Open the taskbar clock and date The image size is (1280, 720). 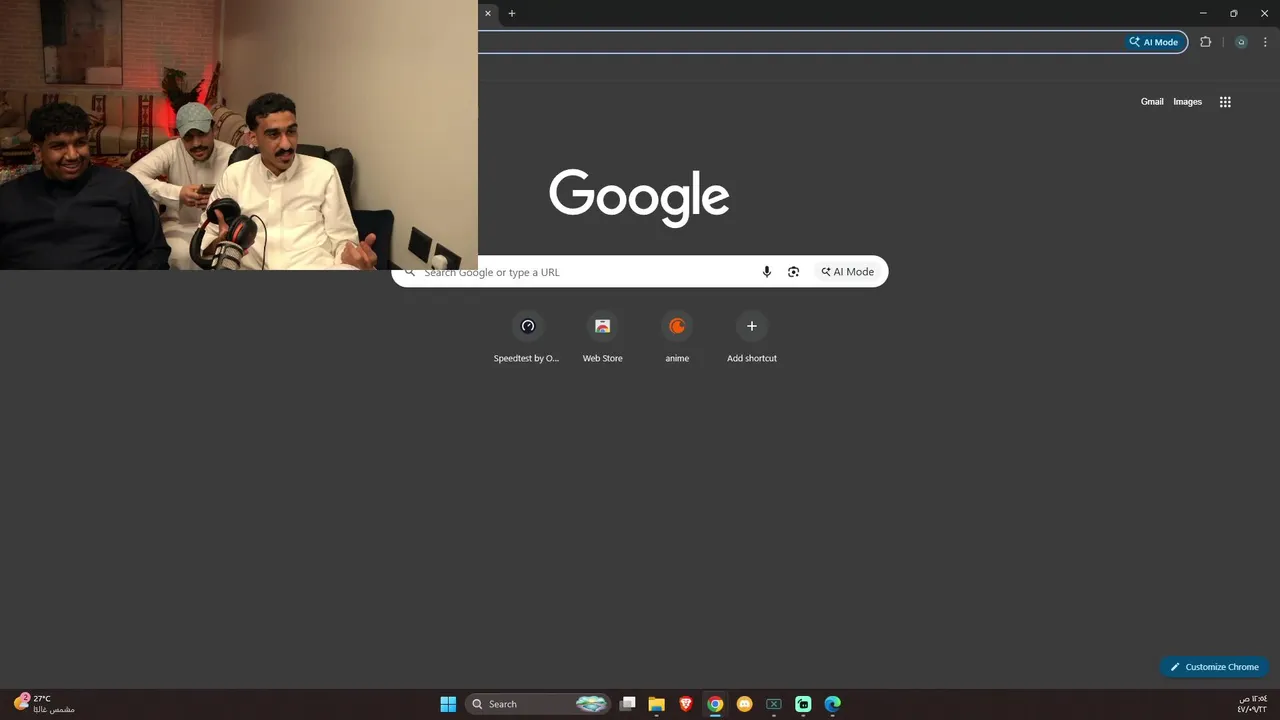[1252, 704]
